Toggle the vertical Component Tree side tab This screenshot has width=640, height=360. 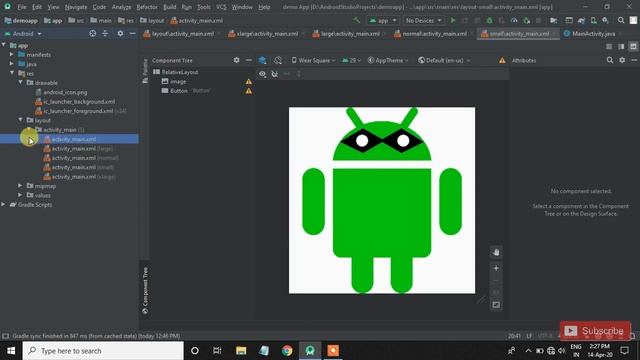(x=145, y=291)
